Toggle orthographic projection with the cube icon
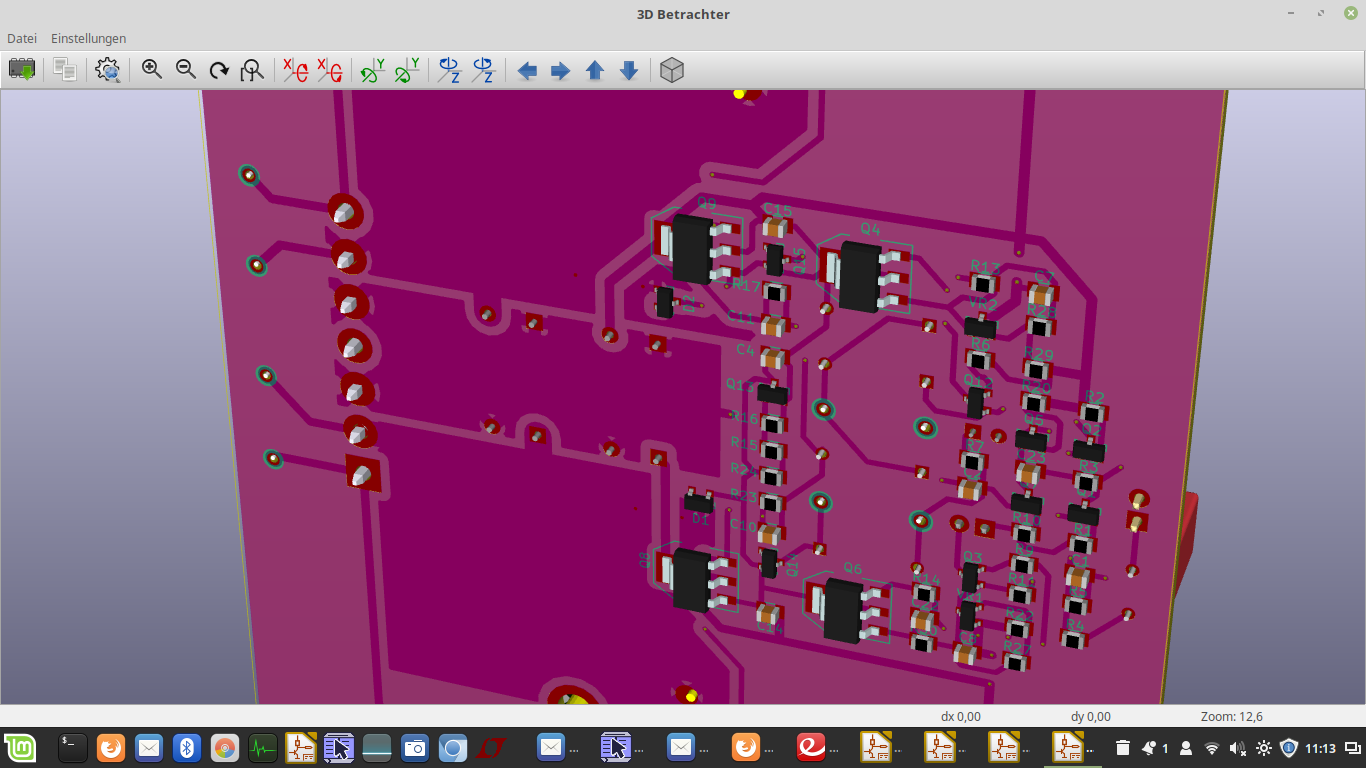 [673, 70]
